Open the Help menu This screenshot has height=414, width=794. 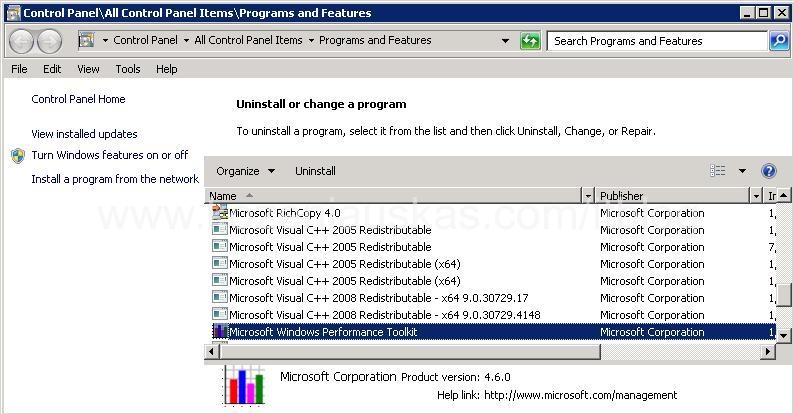tap(167, 69)
